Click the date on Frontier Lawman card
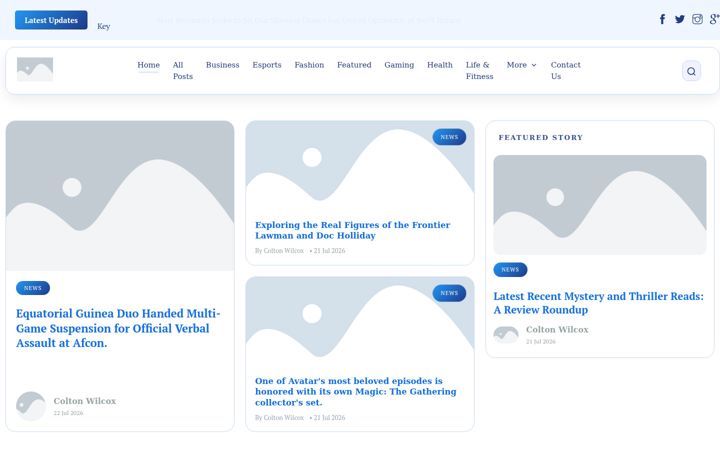The width and height of the screenshot is (720, 450). pos(329,251)
